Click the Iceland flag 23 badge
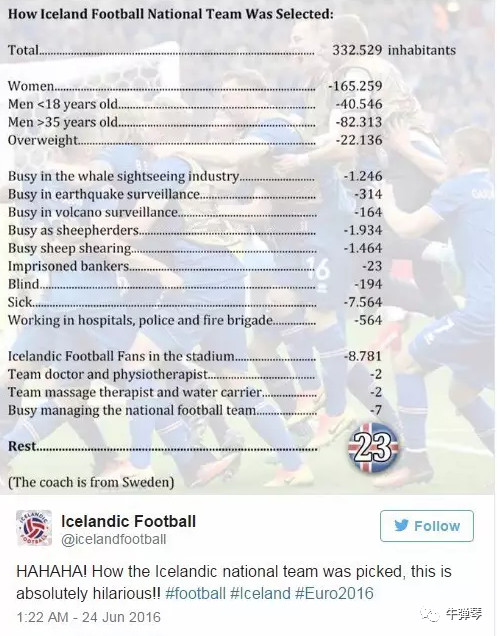Image resolution: width=497 pixels, height=636 pixels. point(373,448)
